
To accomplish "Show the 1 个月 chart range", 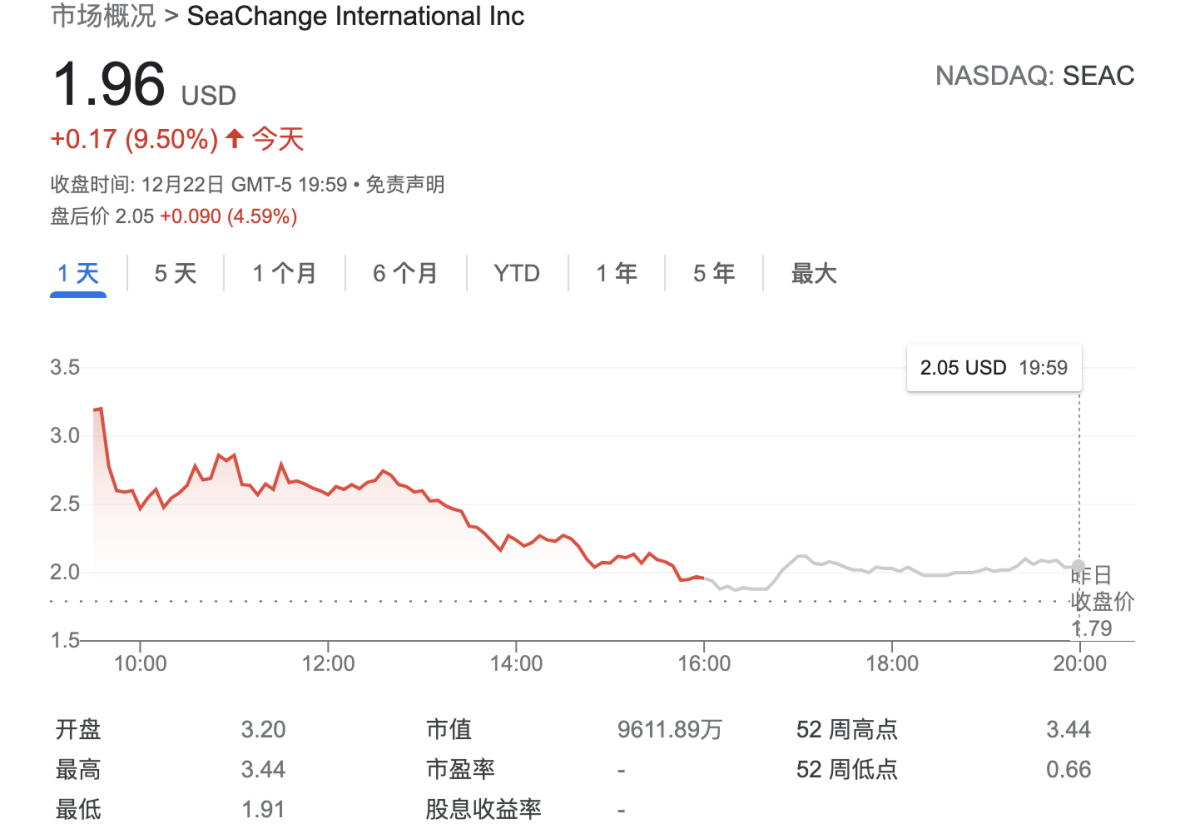I will pyautogui.click(x=284, y=273).
